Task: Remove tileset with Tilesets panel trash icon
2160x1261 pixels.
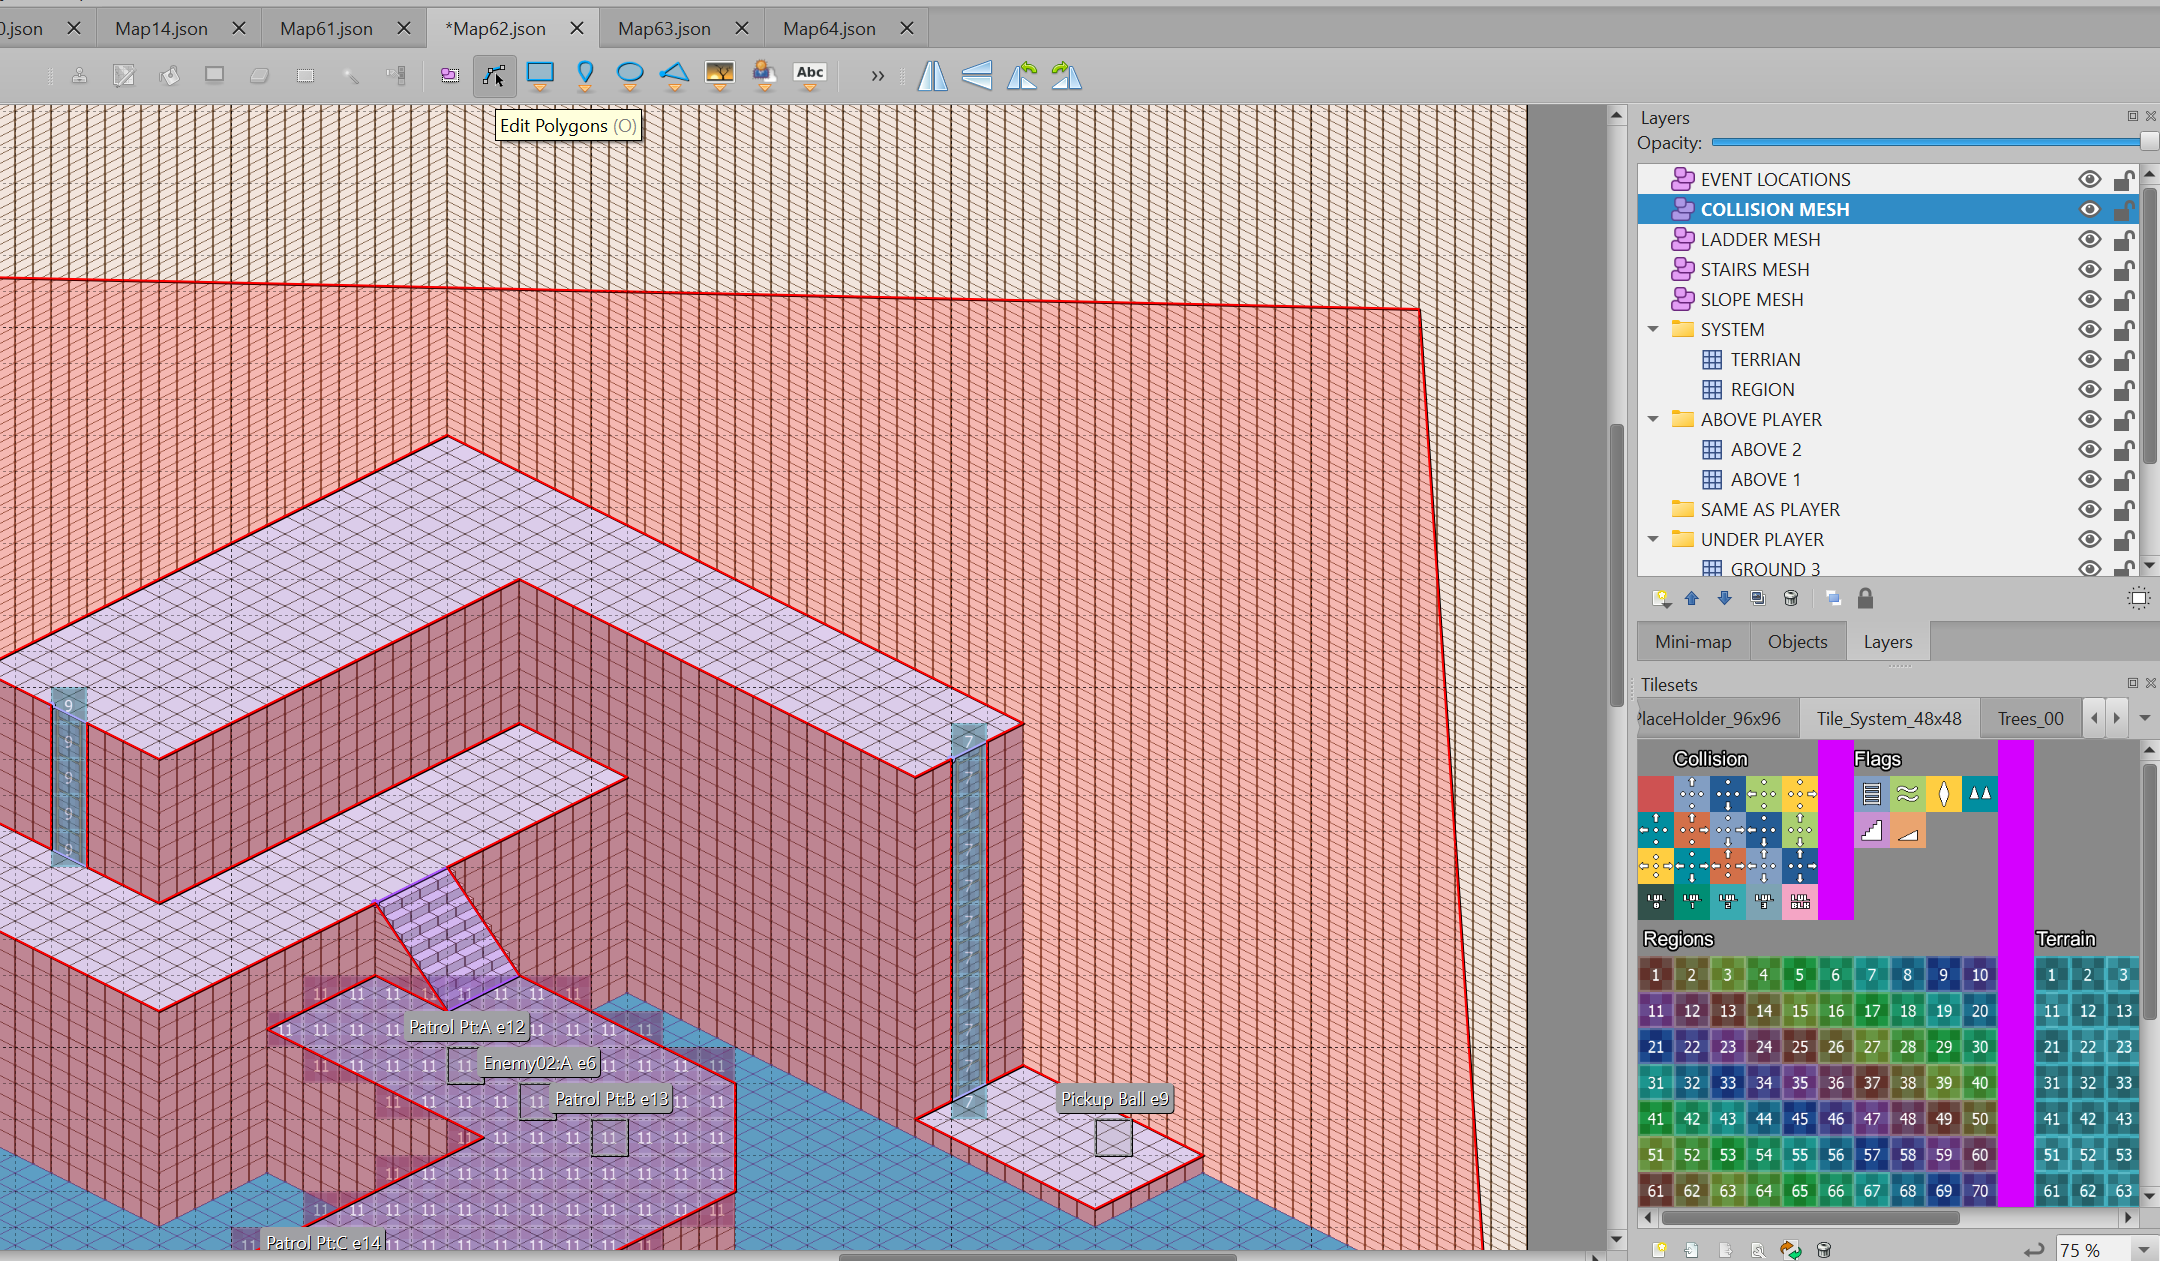Action: pos(1824,1250)
